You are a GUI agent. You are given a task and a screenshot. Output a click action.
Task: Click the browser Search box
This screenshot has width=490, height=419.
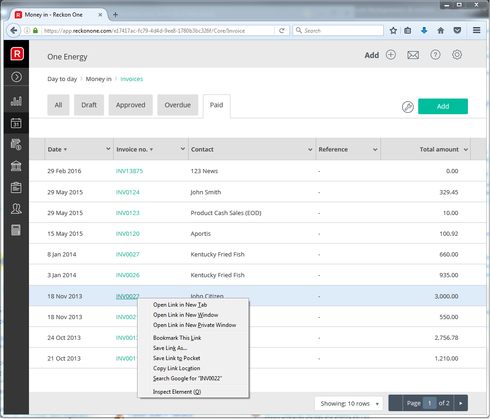pos(338,31)
